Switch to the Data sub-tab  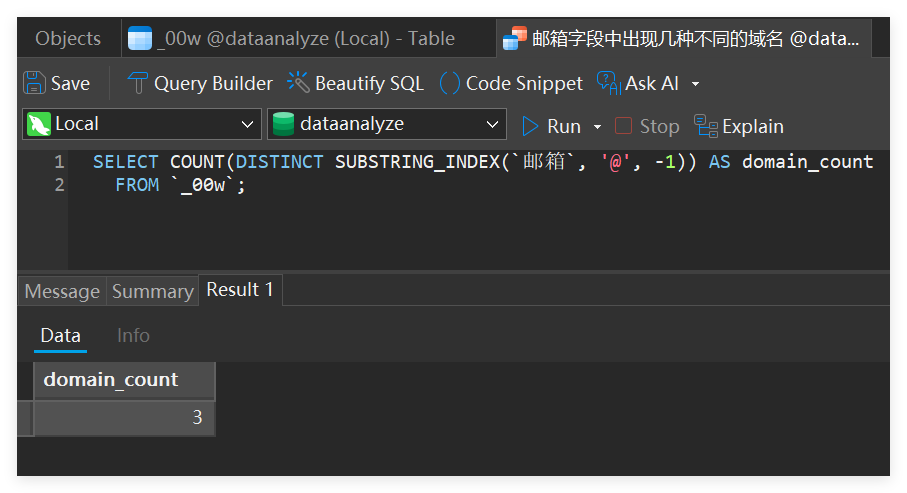tap(61, 336)
